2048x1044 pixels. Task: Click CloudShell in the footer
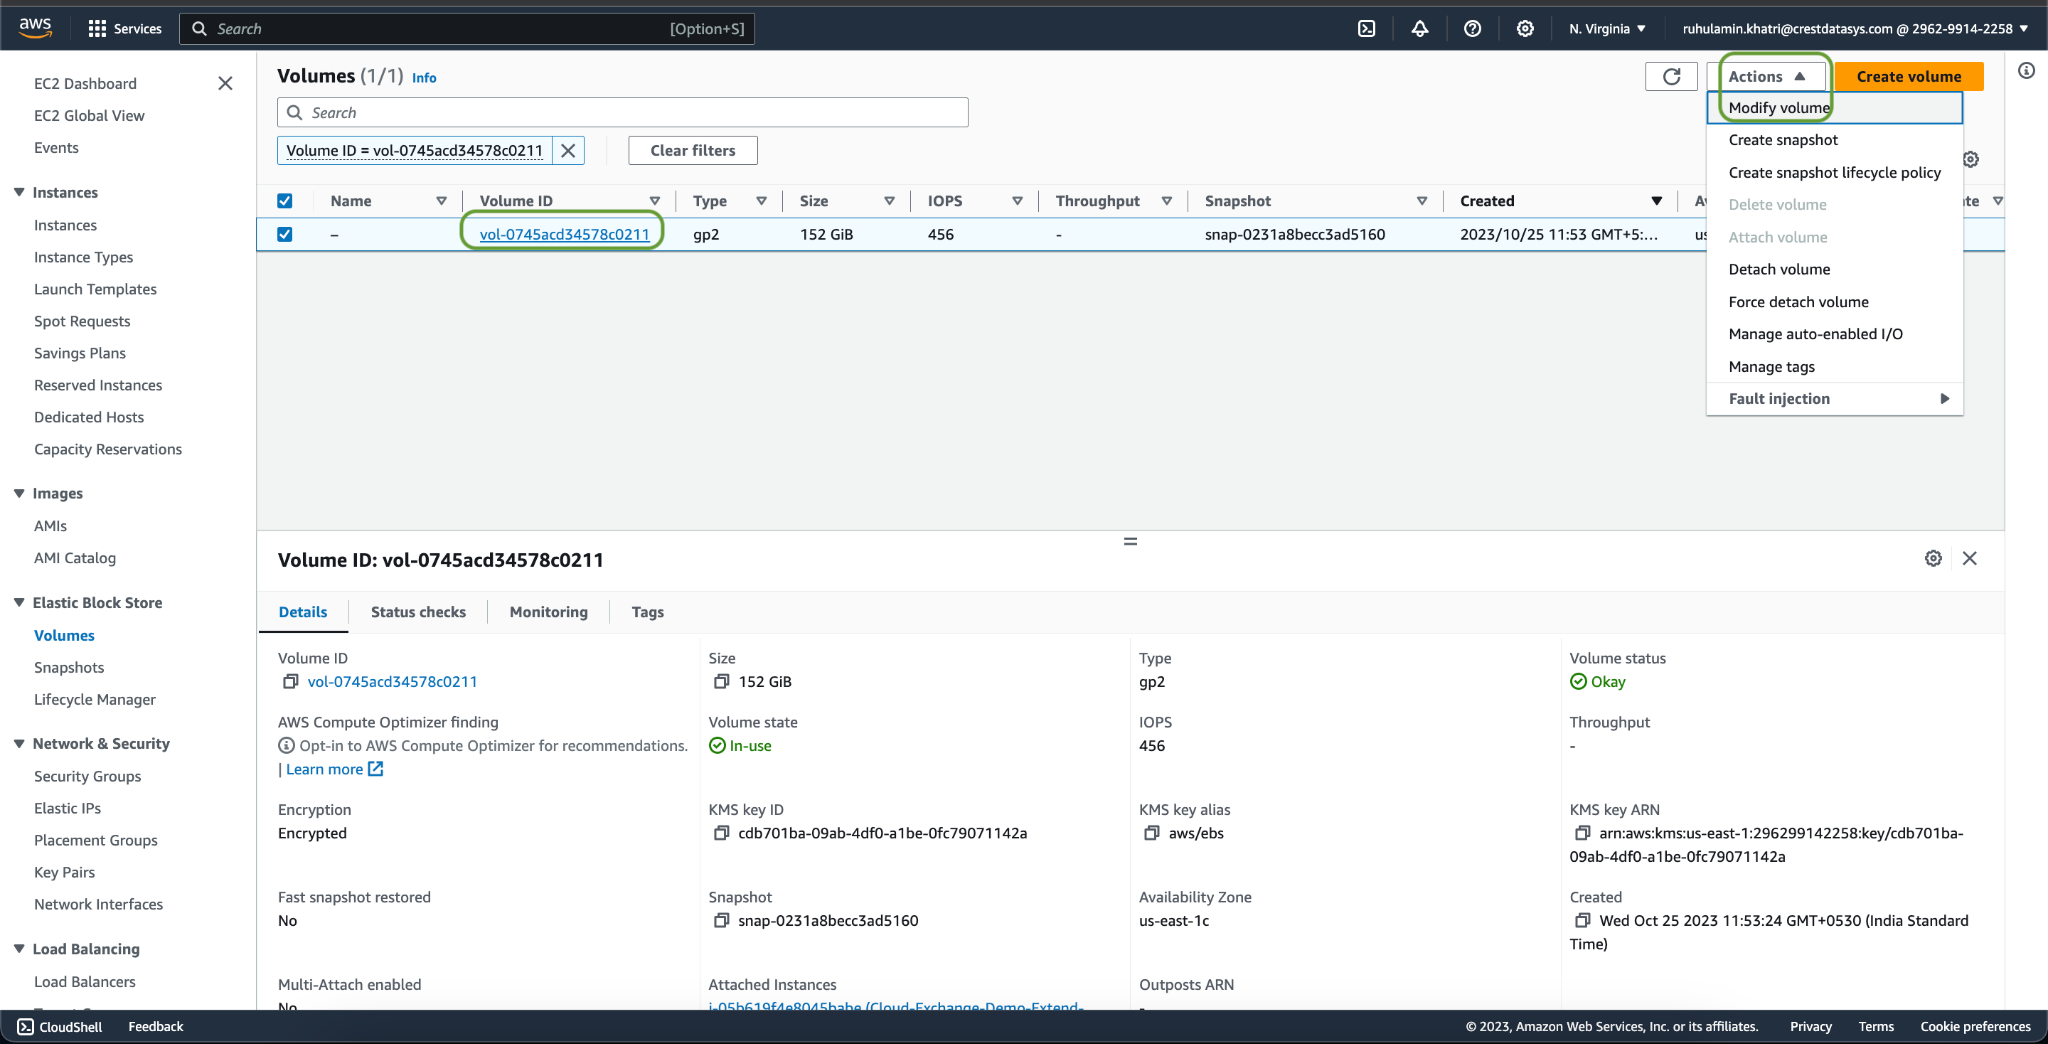(x=60, y=1026)
